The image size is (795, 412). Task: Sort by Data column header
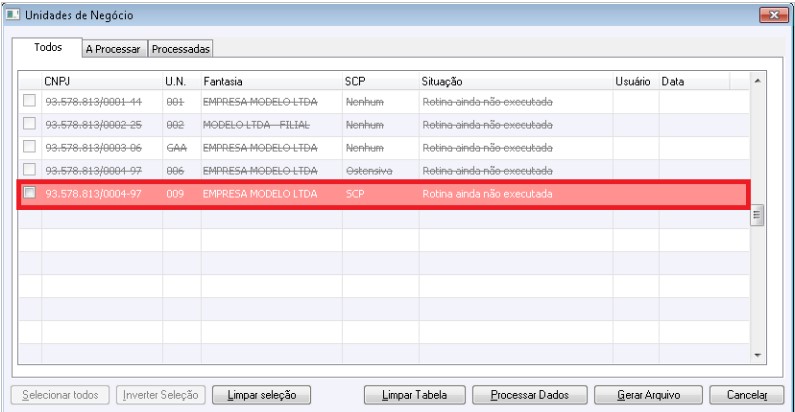tap(695, 81)
